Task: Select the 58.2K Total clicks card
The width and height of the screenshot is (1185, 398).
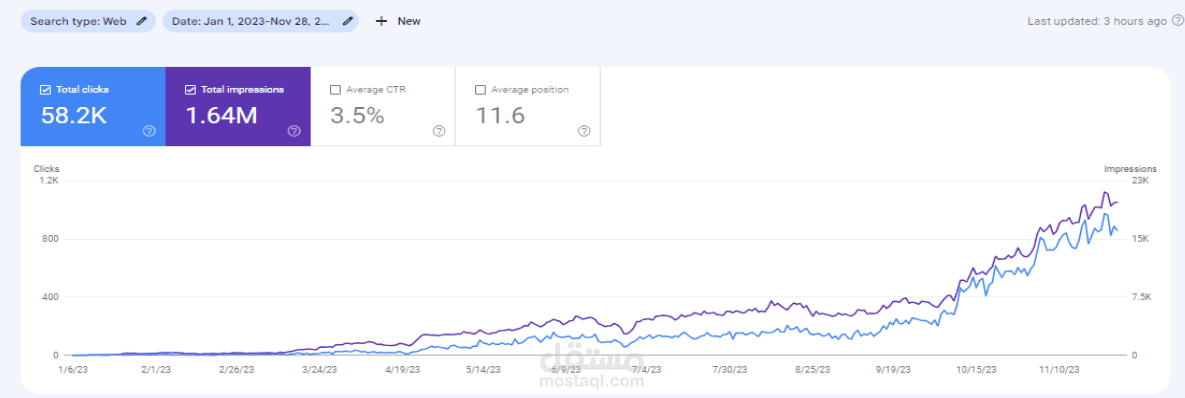Action: point(93,106)
